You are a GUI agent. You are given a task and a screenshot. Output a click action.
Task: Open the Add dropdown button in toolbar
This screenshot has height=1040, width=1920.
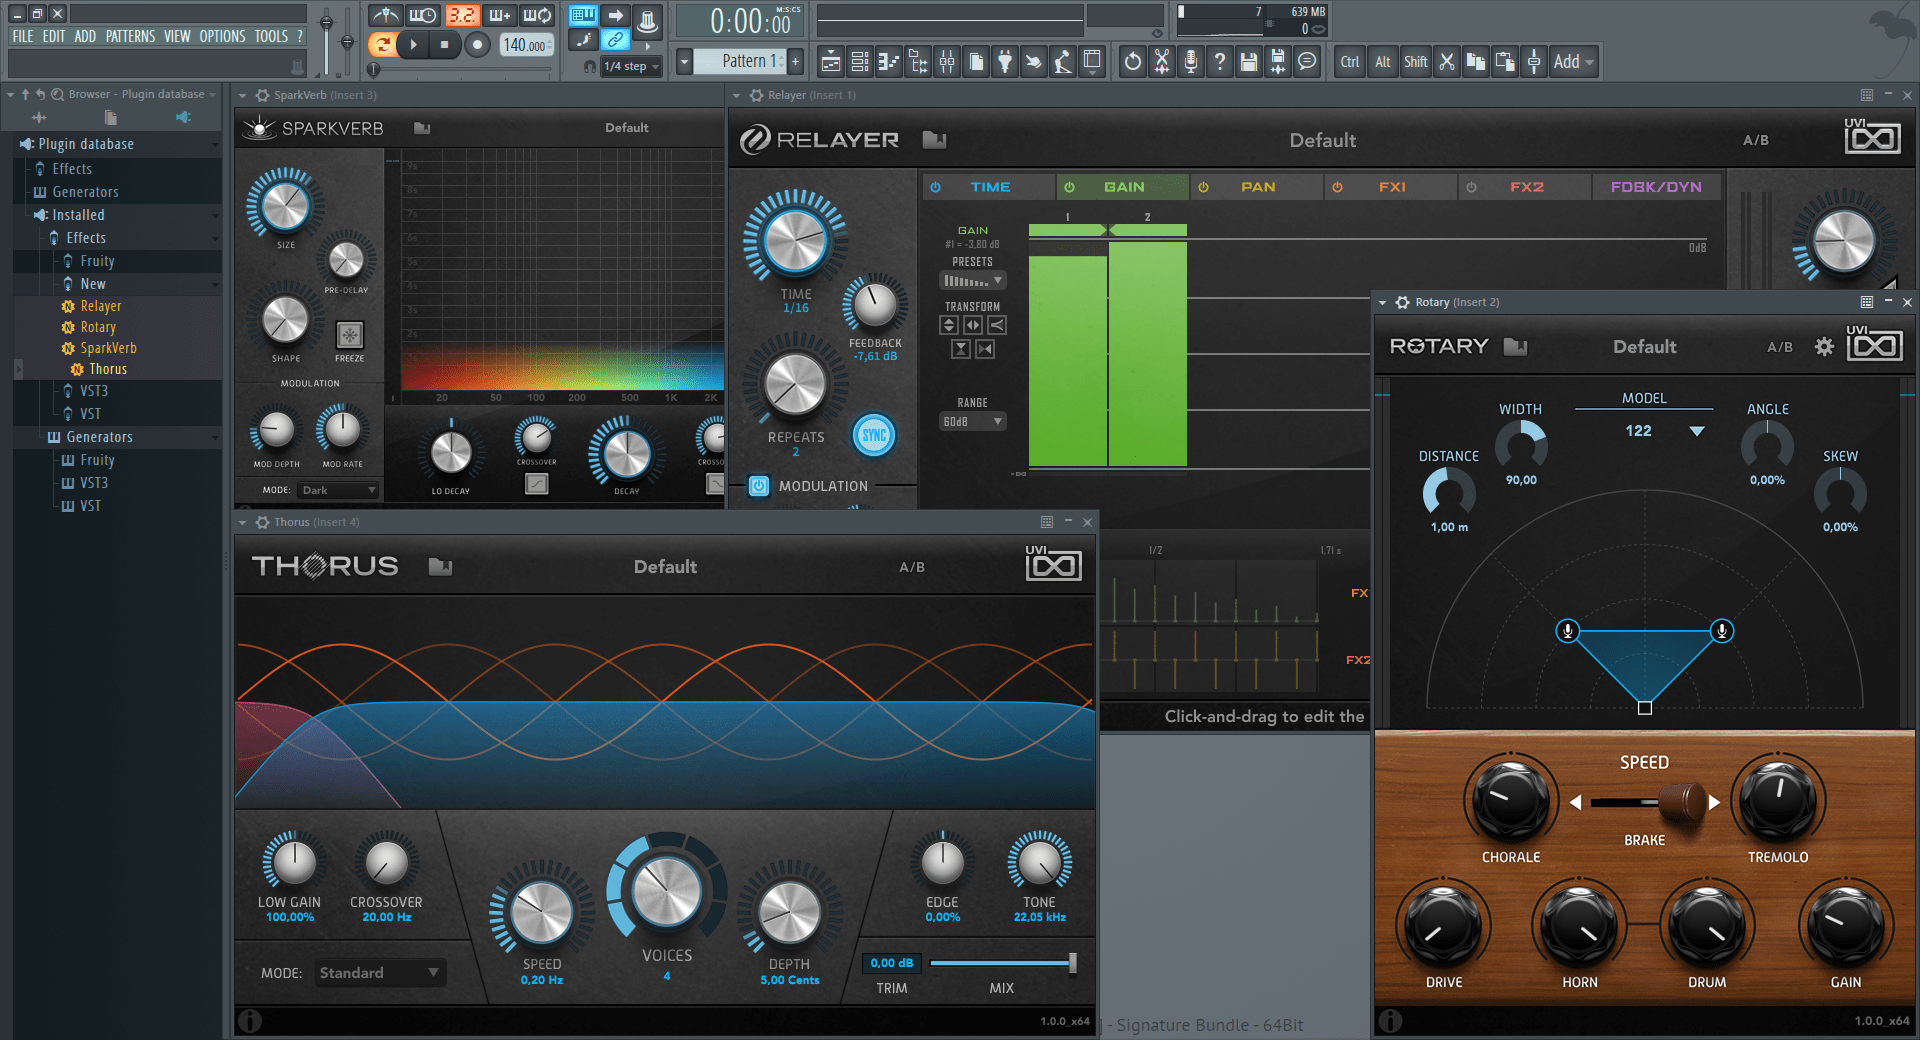[x=1573, y=62]
